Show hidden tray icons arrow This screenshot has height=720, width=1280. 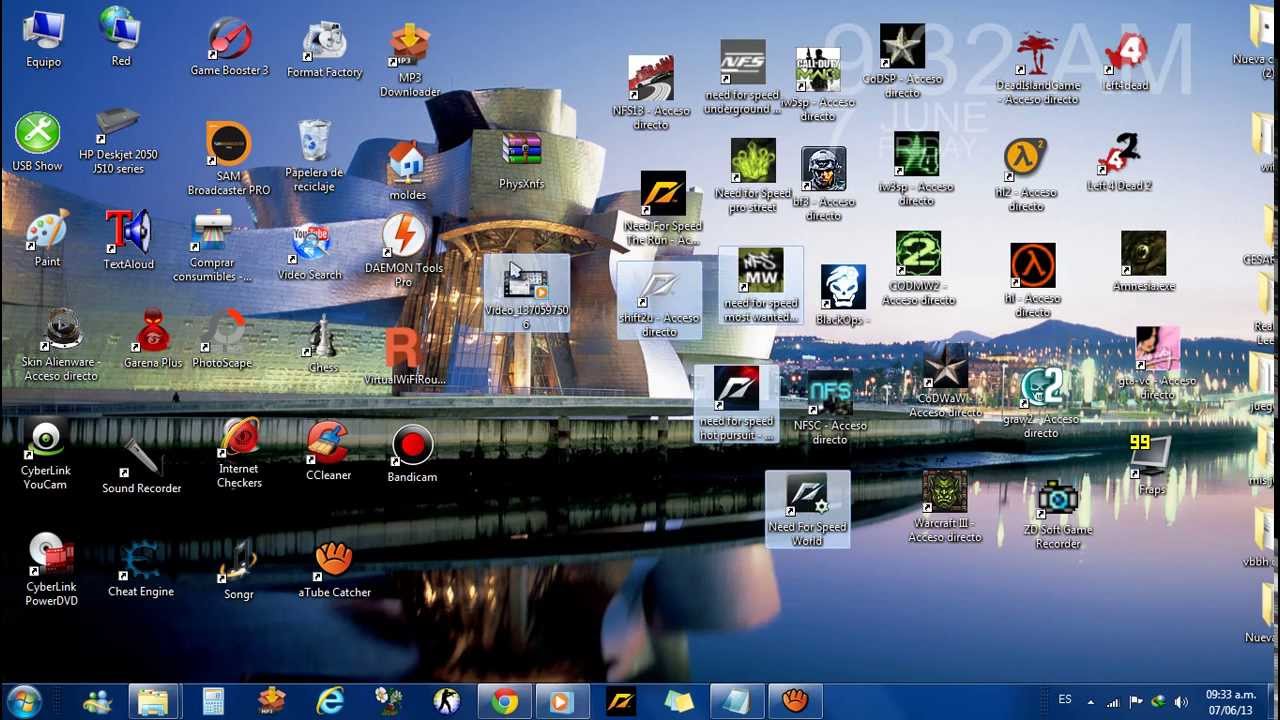click(1091, 702)
